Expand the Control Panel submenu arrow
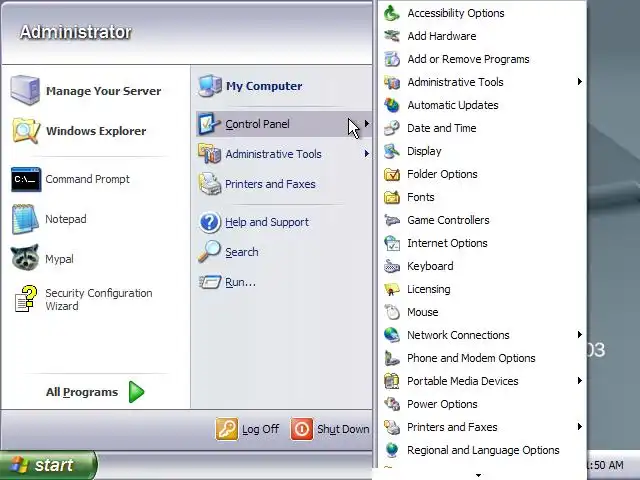Screen dimensions: 640x480 click(367, 124)
